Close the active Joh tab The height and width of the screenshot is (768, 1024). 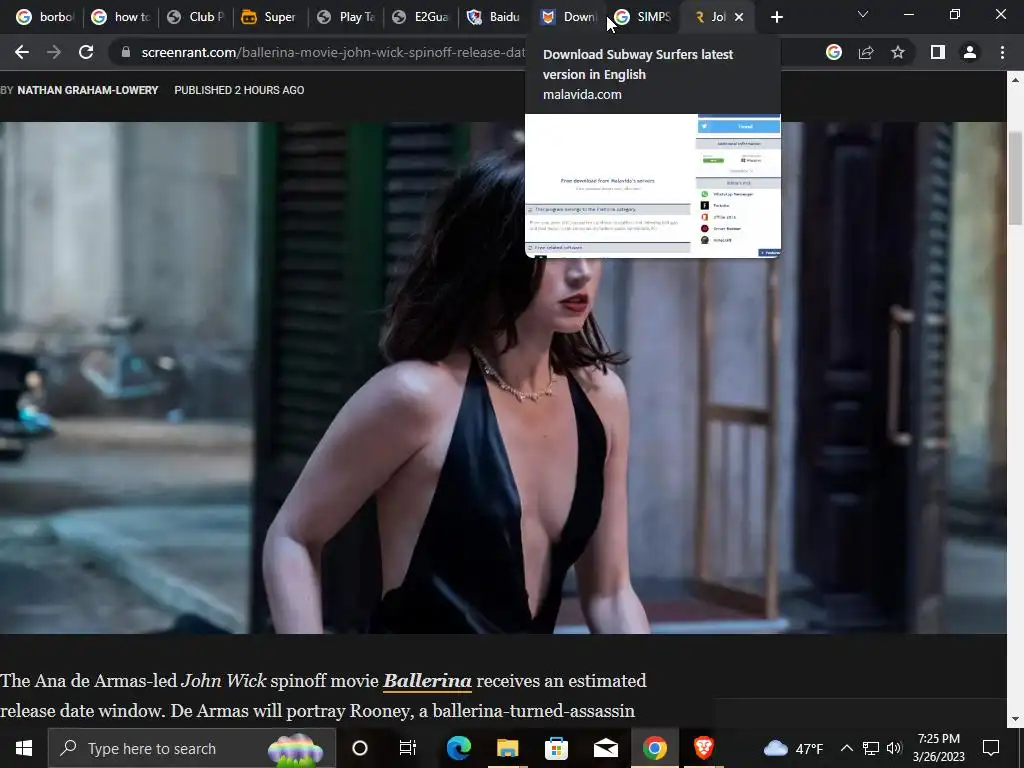pos(739,17)
